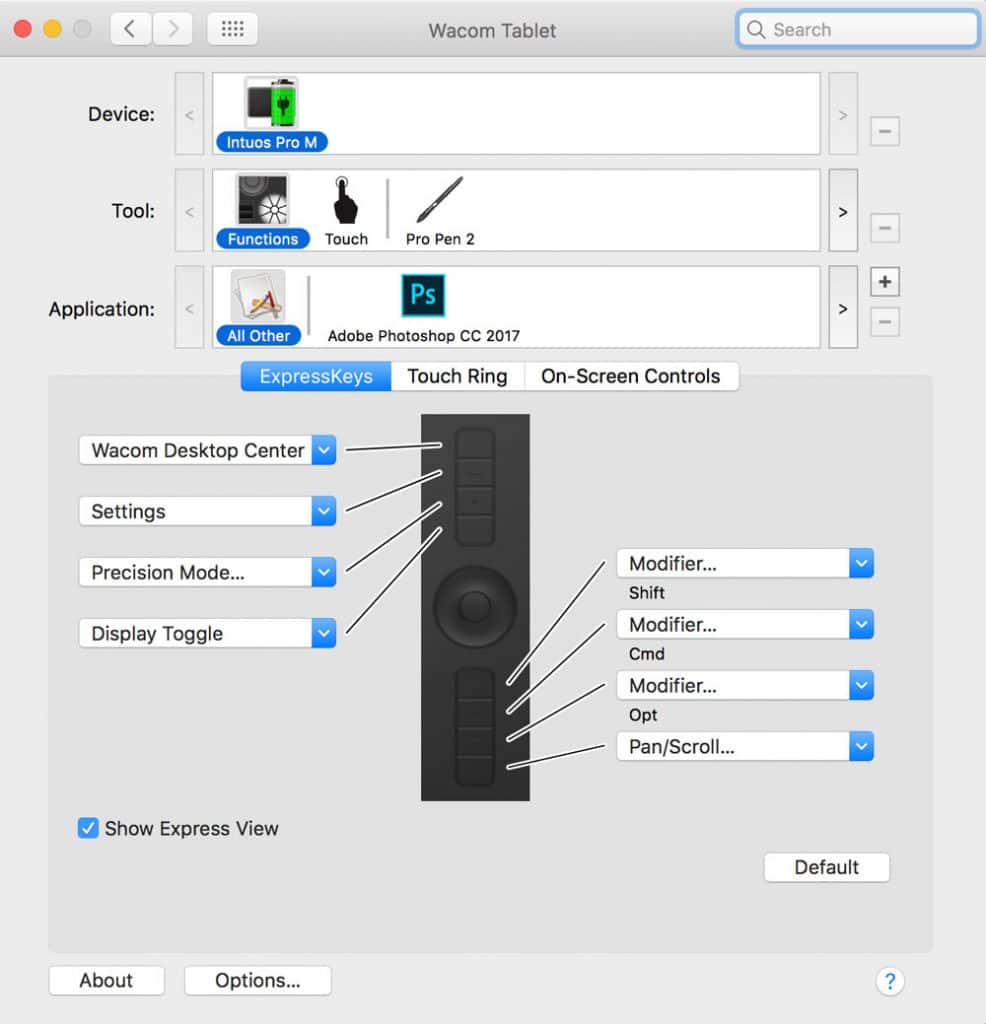The width and height of the screenshot is (986, 1024).
Task: Open the Precision Mode dropdown
Action: [208, 573]
